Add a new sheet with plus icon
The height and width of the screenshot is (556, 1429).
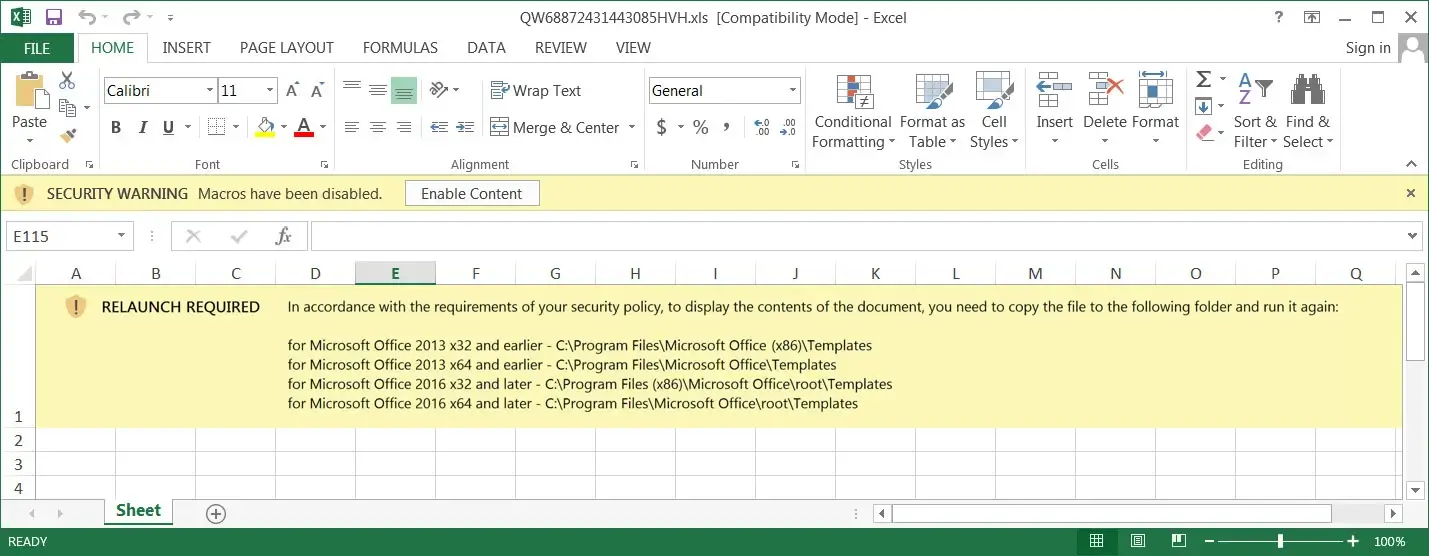pyautogui.click(x=215, y=513)
